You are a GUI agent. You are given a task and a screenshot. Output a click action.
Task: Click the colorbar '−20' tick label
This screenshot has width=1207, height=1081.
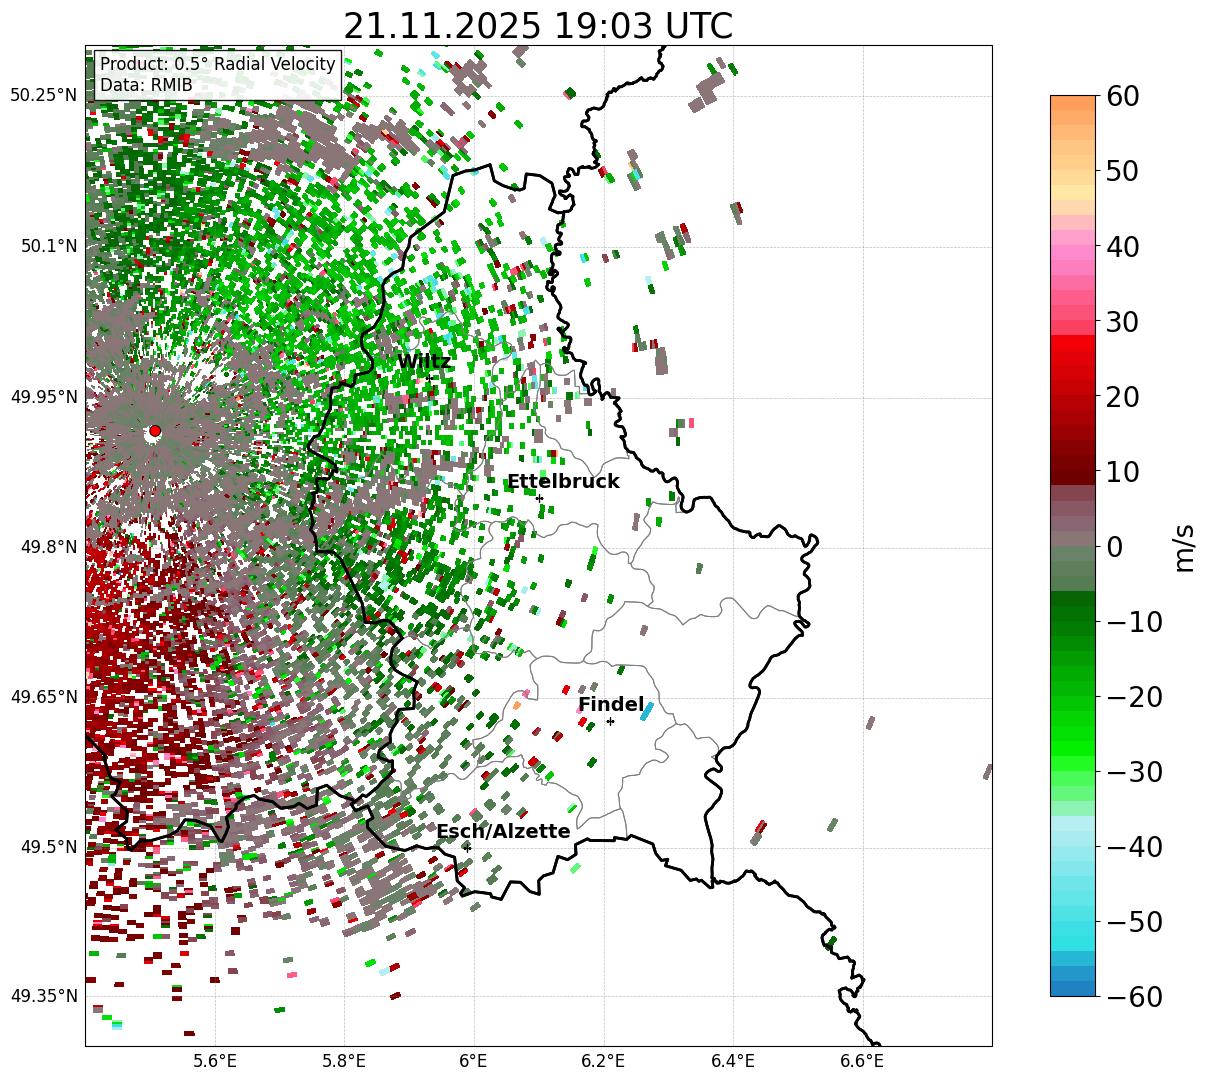pyautogui.click(x=1134, y=697)
